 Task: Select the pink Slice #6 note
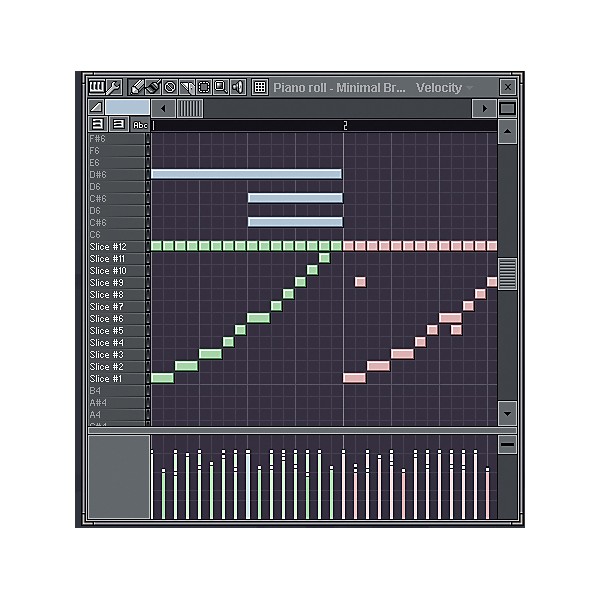click(450, 318)
